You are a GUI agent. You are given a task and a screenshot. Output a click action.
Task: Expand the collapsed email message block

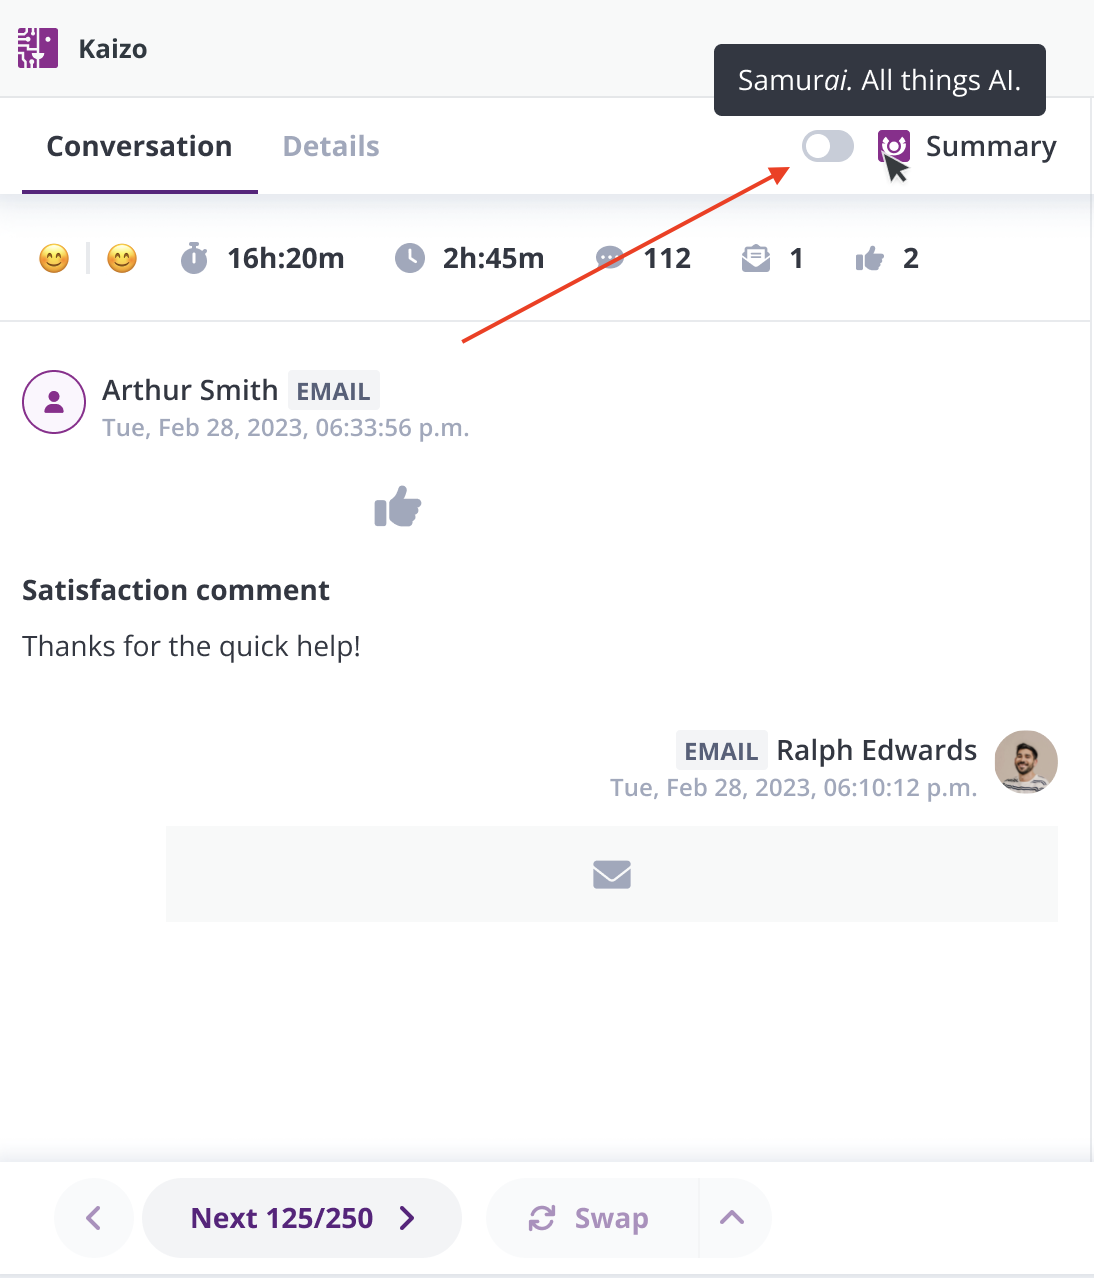(x=612, y=874)
